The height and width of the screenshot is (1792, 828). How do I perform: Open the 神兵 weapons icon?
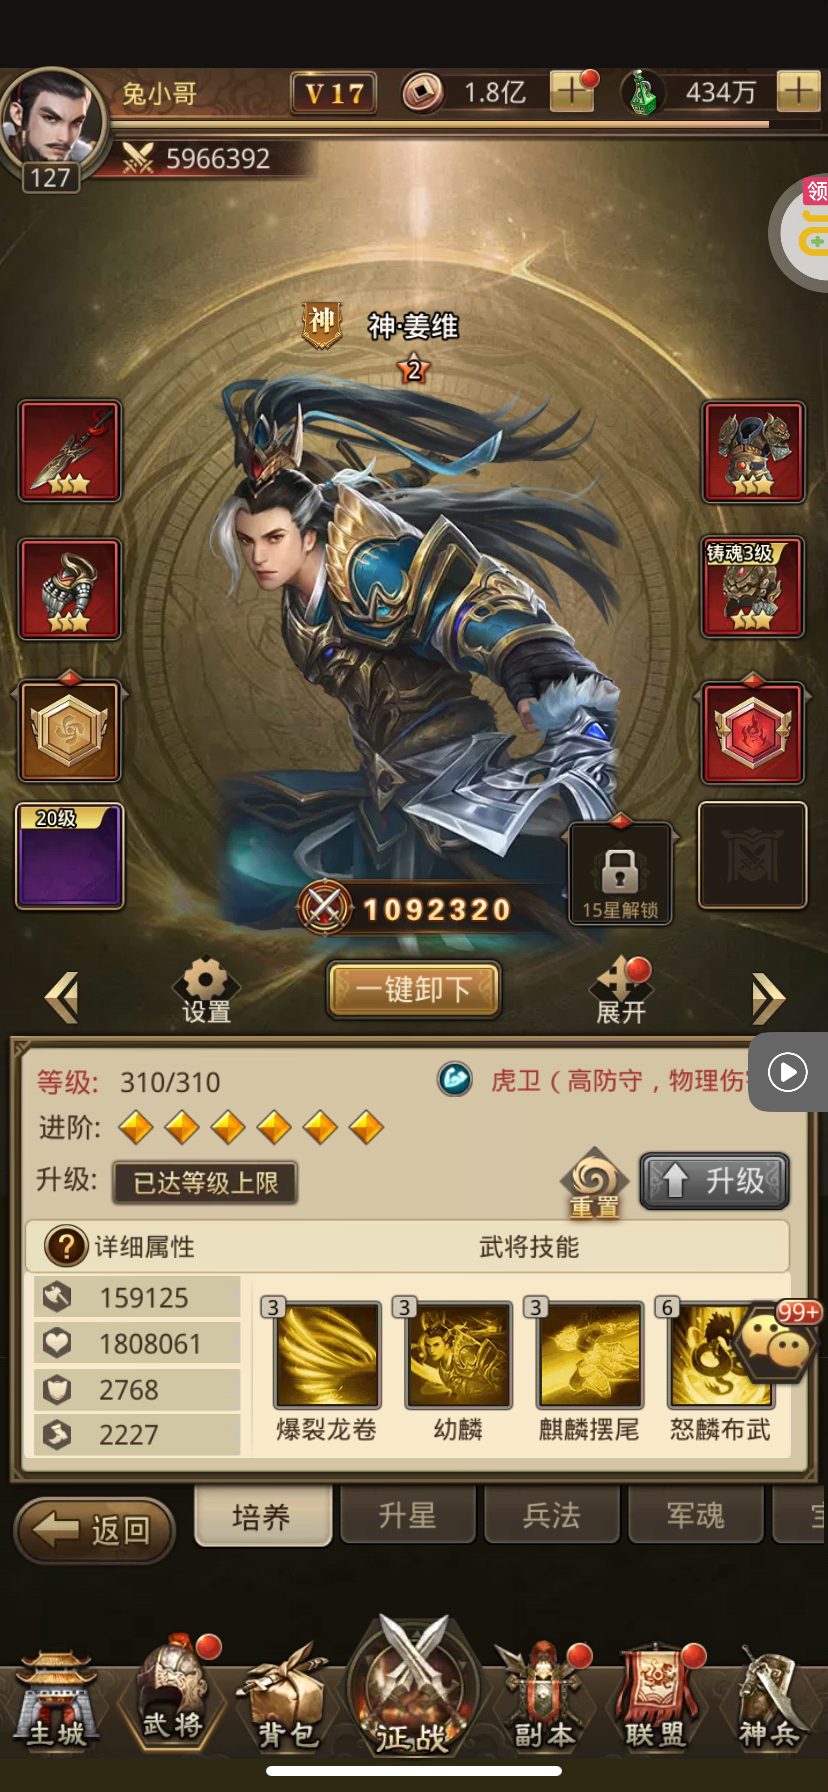(x=769, y=1699)
